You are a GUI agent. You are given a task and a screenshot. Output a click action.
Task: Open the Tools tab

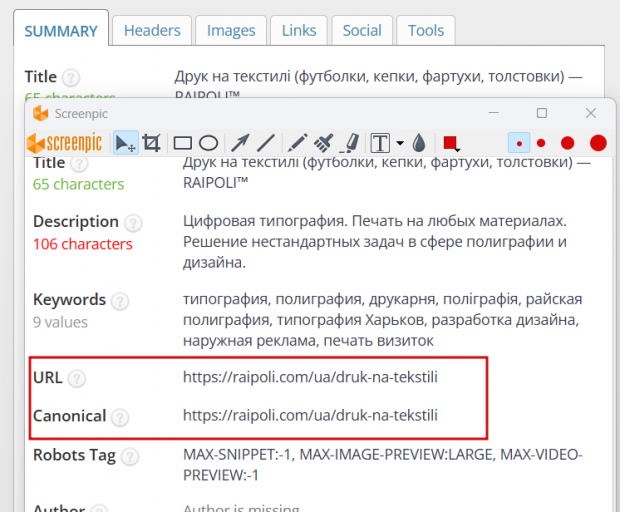coord(426,30)
